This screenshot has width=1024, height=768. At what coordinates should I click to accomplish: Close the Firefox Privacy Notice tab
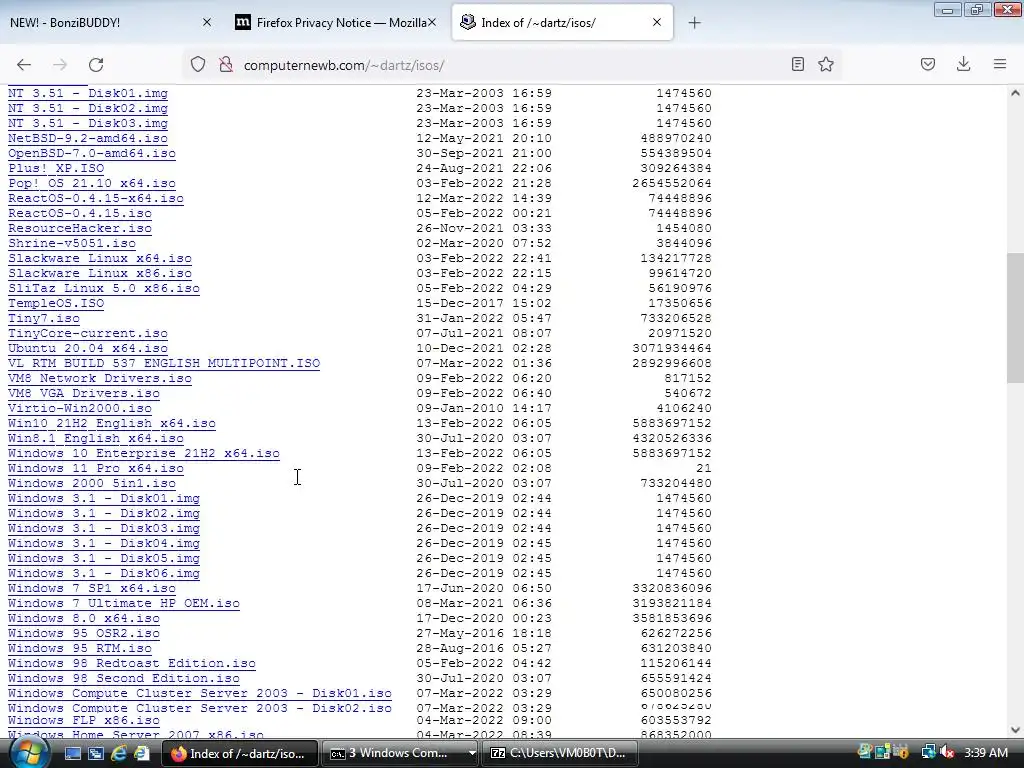[432, 22]
